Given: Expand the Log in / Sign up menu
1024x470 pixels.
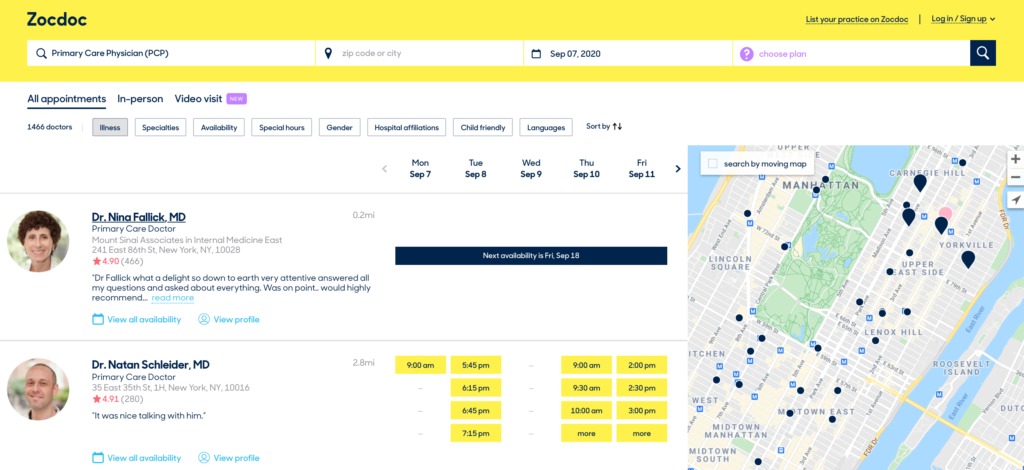Looking at the screenshot, I should pos(963,19).
